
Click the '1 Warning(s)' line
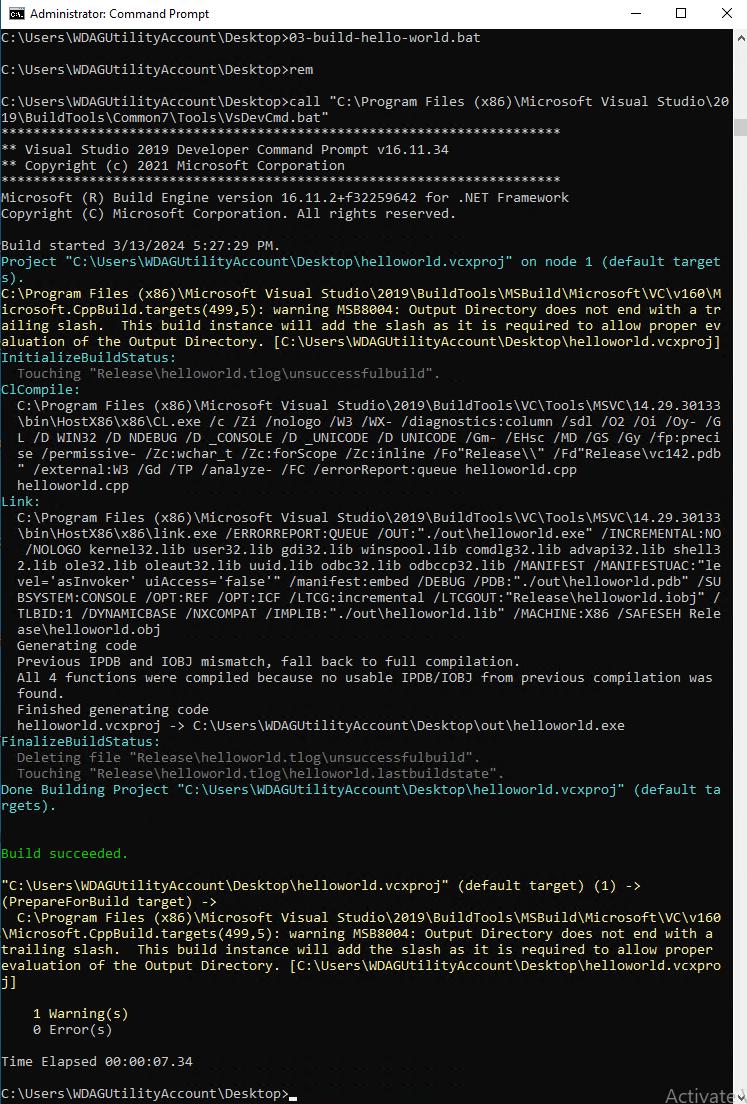tap(81, 1014)
